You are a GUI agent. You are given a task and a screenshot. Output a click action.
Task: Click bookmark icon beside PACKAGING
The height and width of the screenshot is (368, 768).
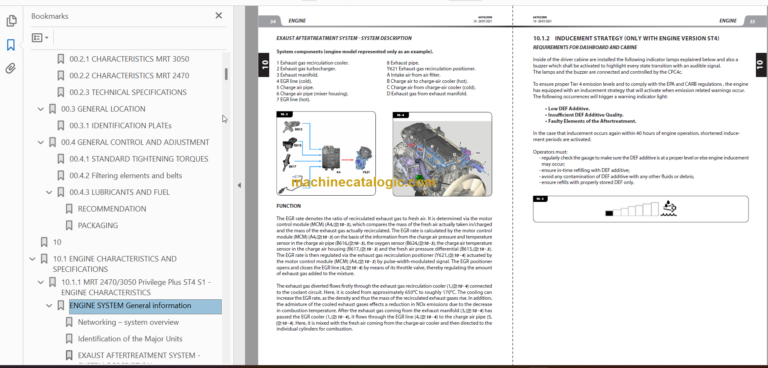click(x=69, y=225)
